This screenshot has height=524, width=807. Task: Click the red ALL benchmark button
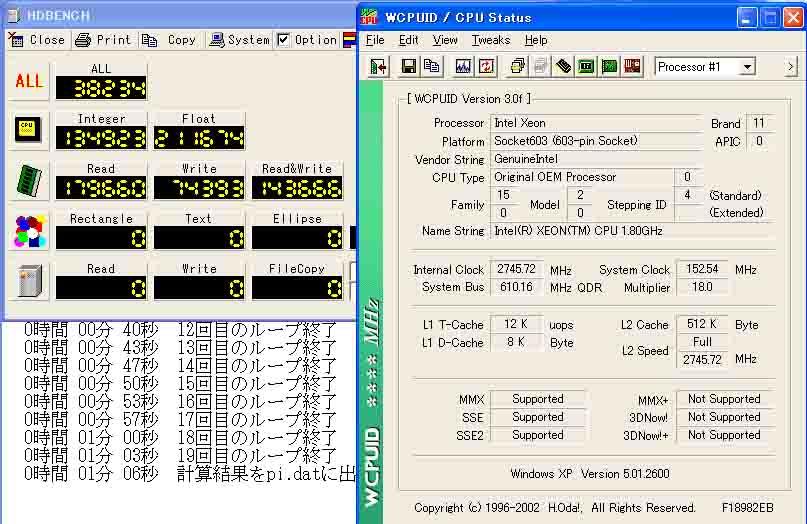(29, 81)
